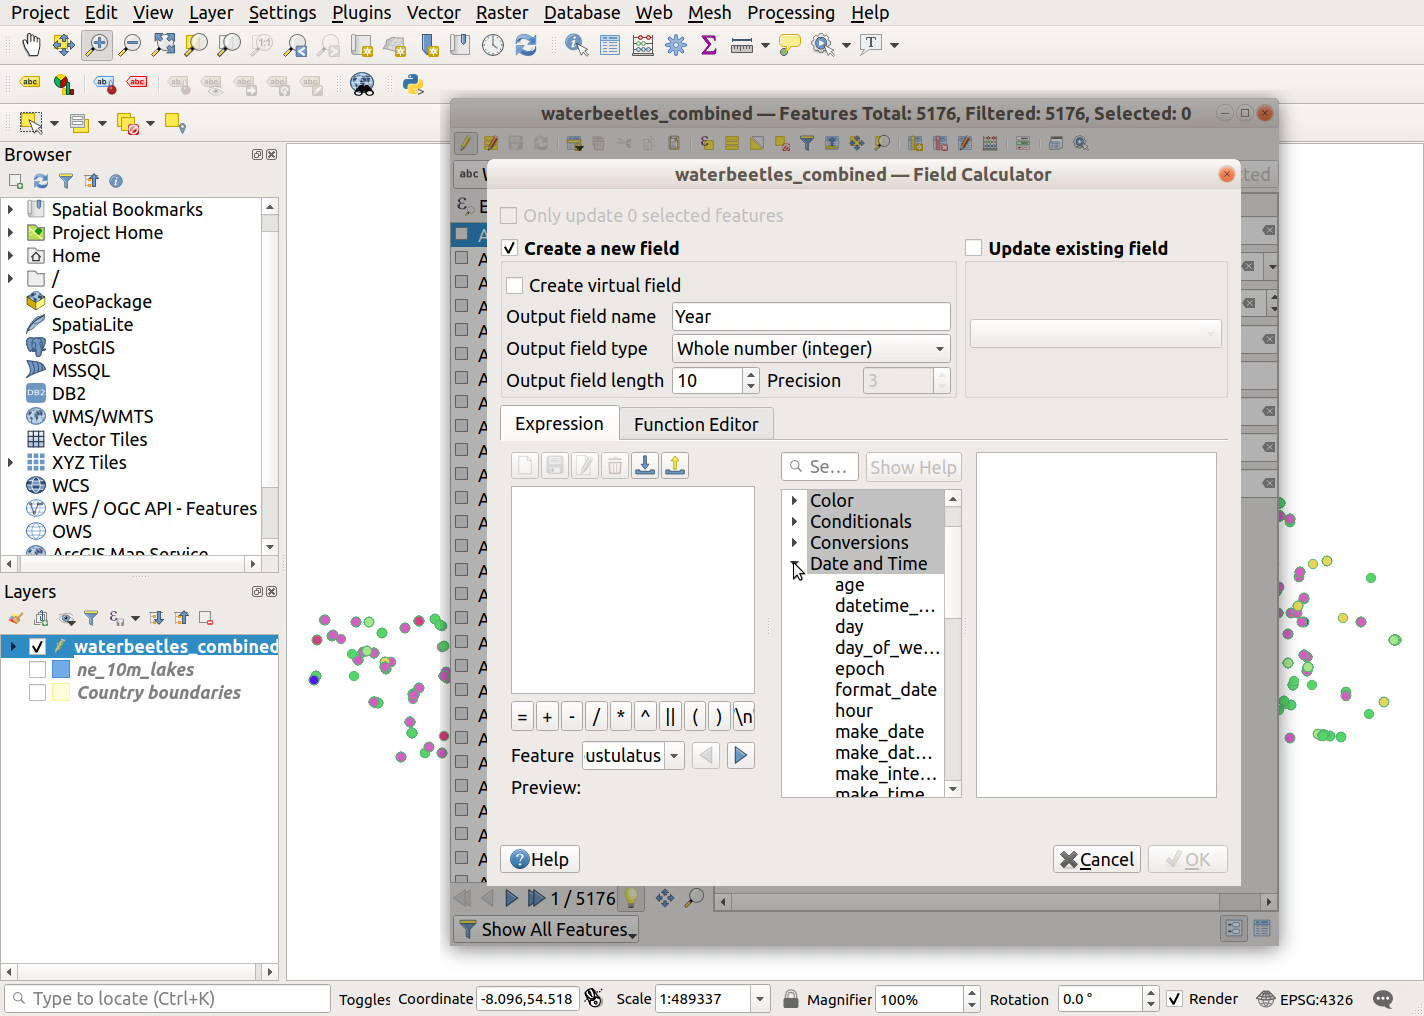Image resolution: width=1424 pixels, height=1016 pixels.
Task: Select the Expression tab
Action: pyautogui.click(x=559, y=423)
